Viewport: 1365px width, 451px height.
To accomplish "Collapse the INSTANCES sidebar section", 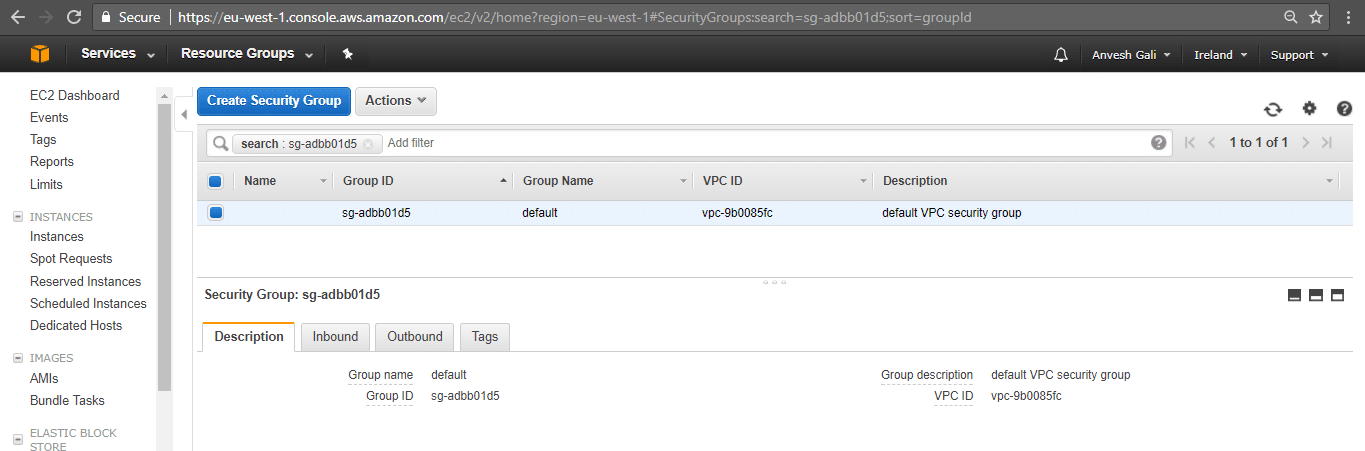I will [x=17, y=217].
